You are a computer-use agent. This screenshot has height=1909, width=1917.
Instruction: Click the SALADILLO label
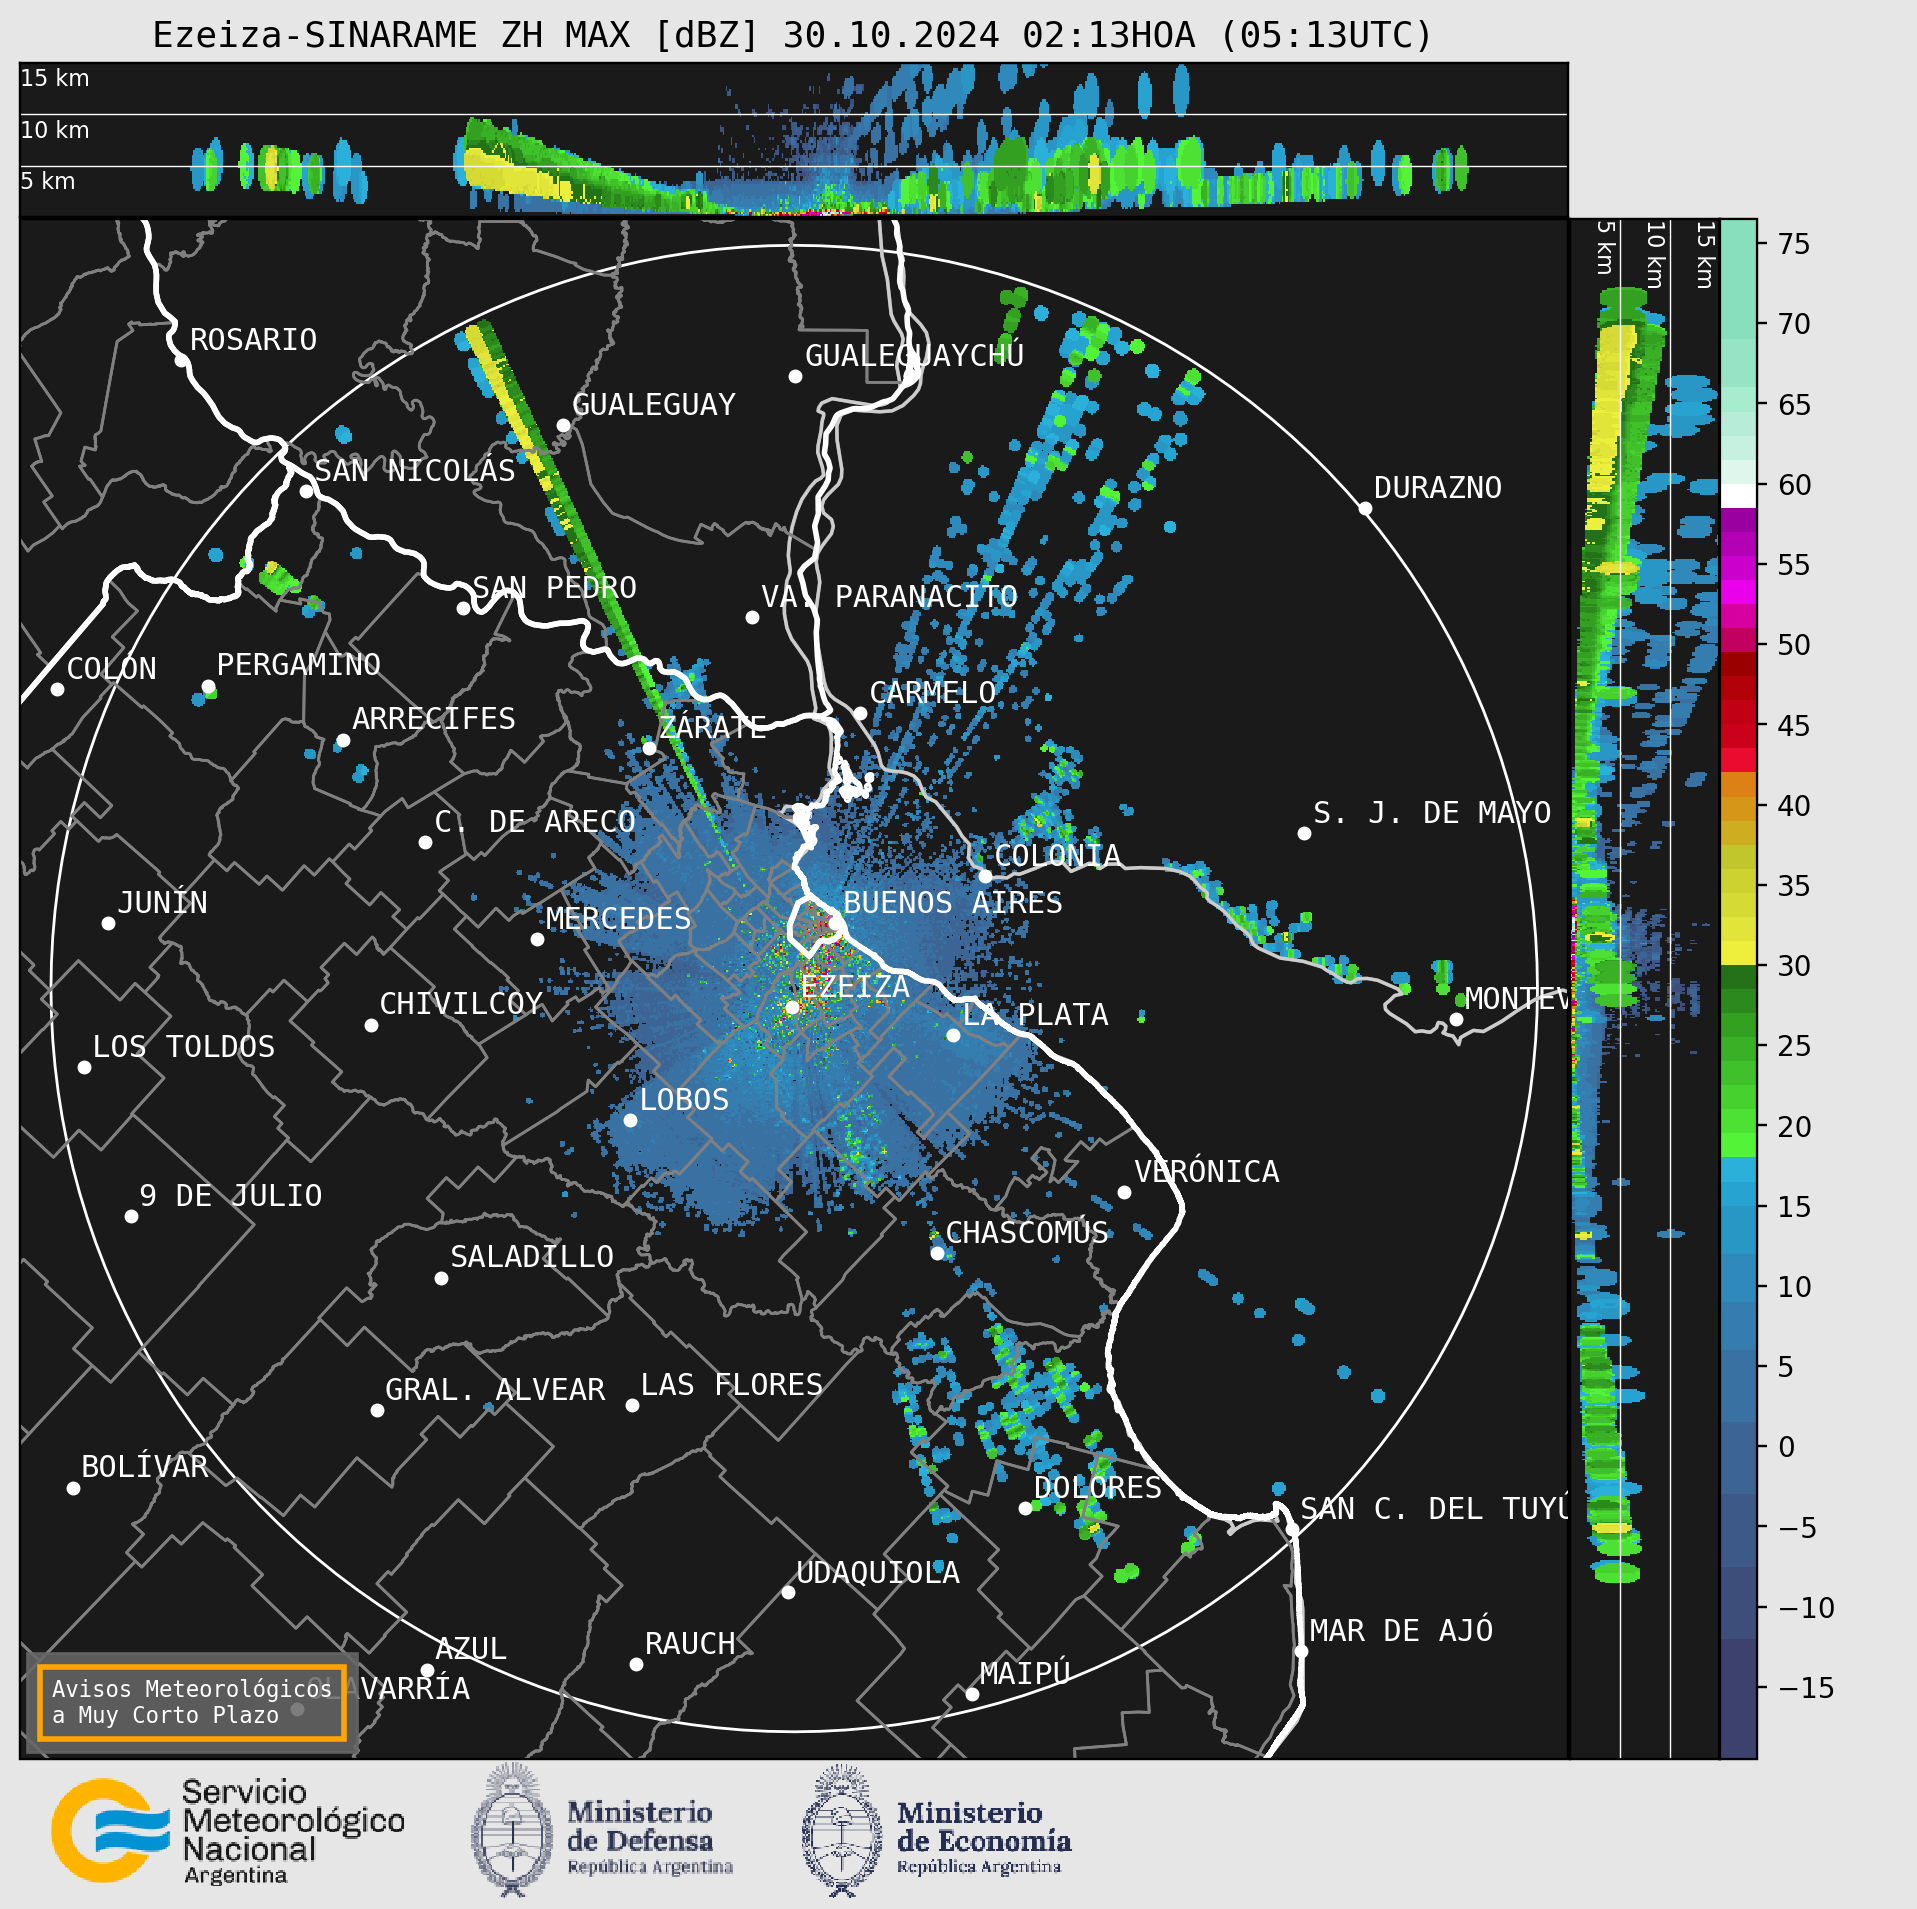coord(531,1257)
